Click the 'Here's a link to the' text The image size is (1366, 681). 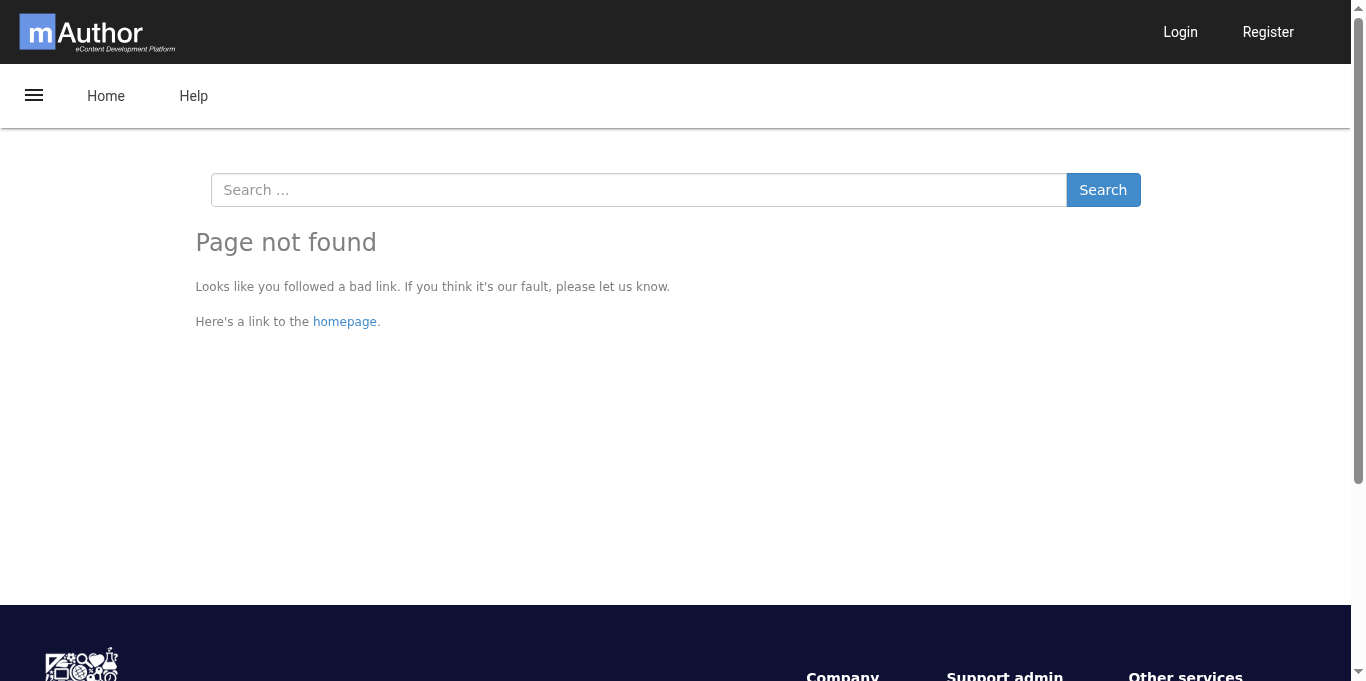(252, 322)
